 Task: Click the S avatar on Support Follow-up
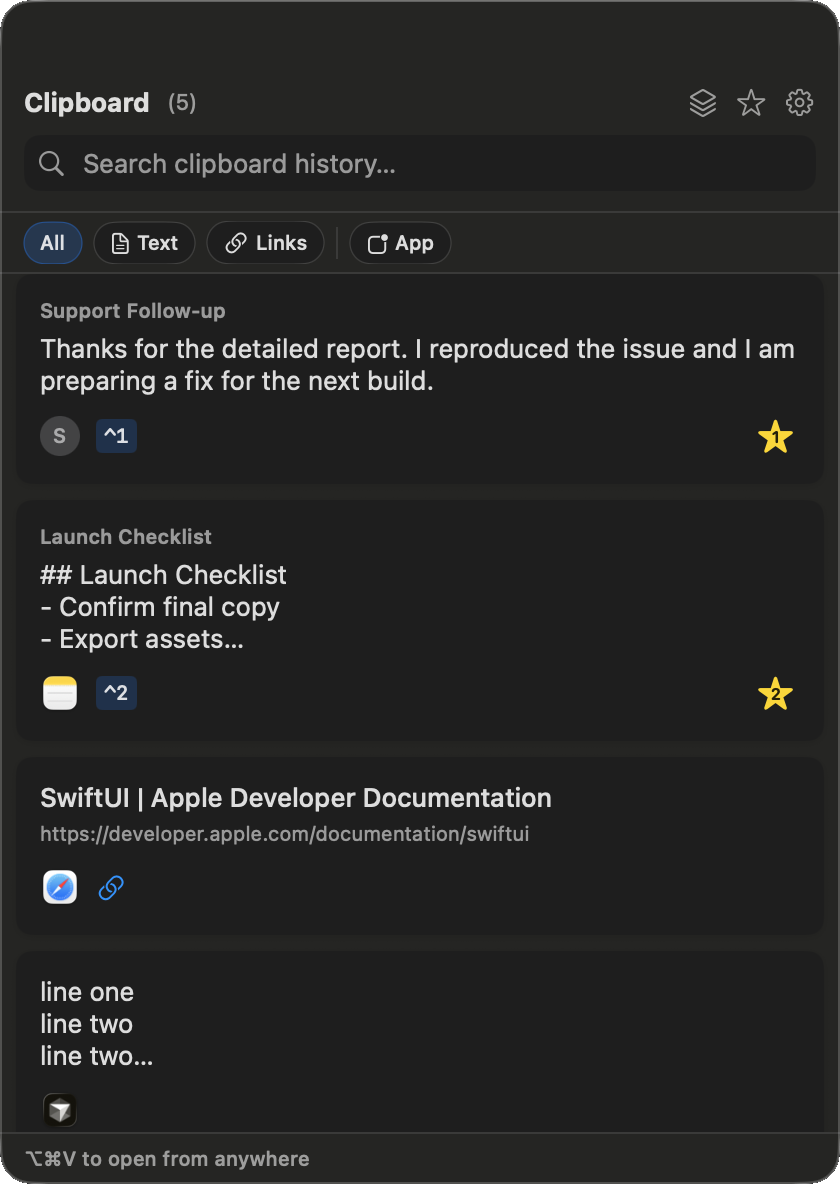coord(60,436)
